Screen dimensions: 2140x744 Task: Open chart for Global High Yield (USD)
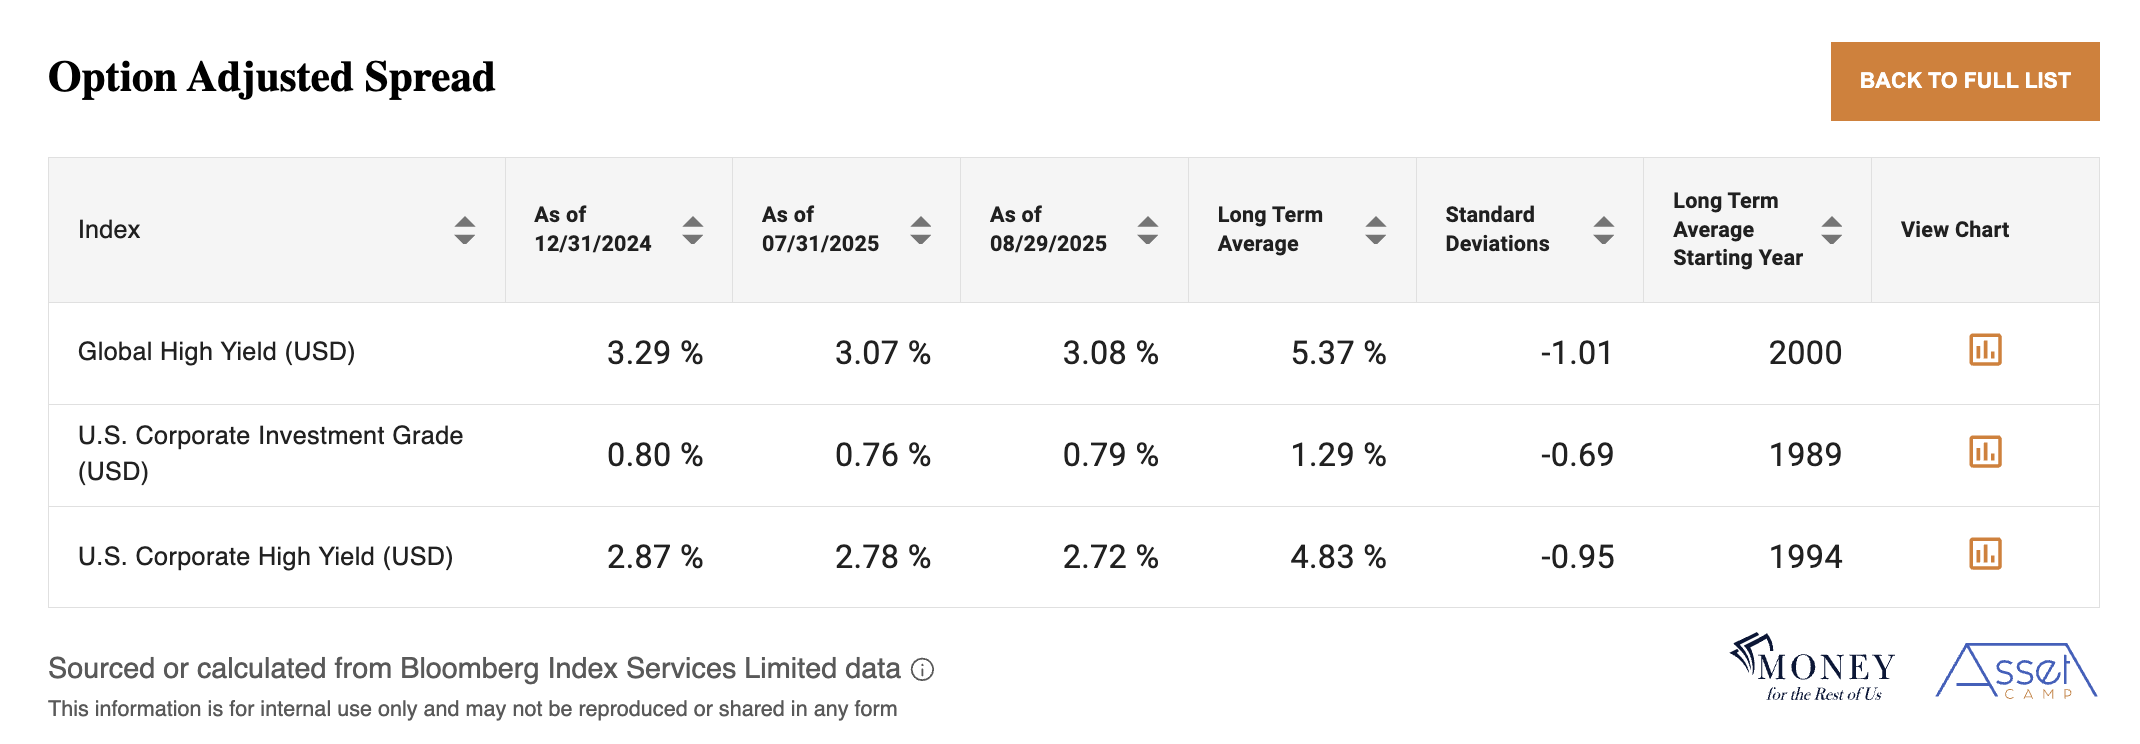[1985, 350]
